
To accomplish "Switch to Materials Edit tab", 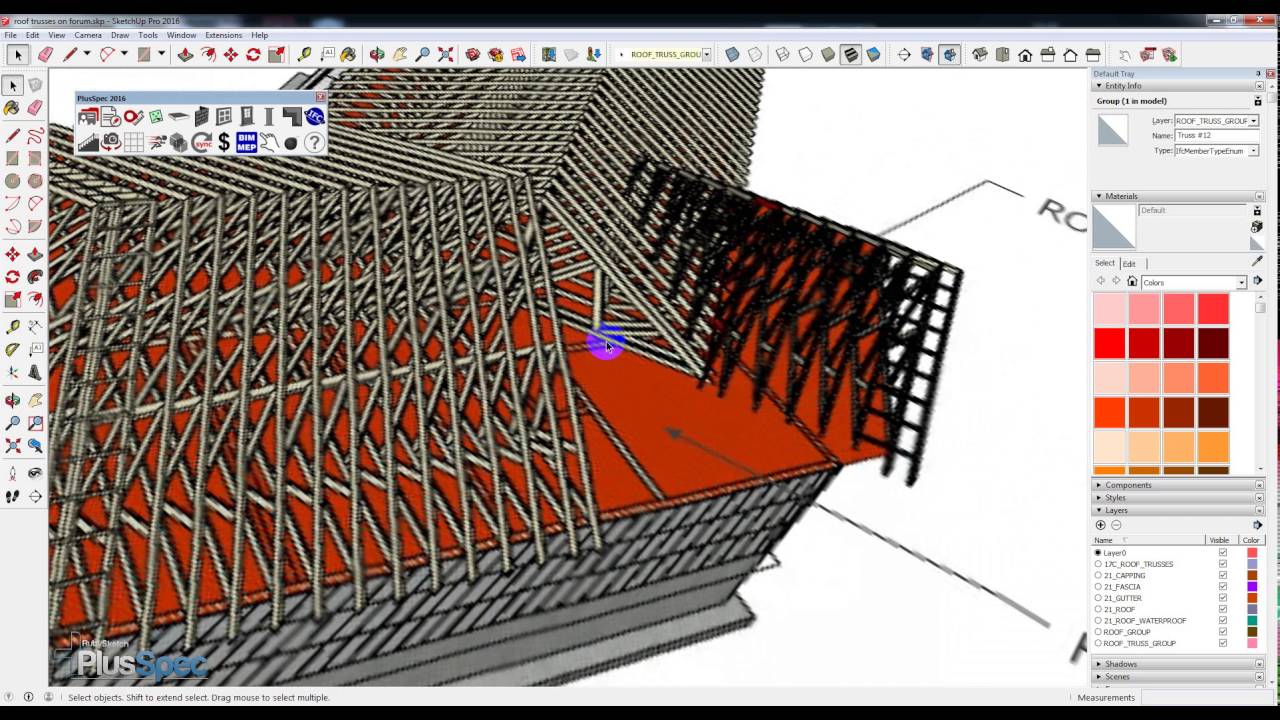I will coord(1129,264).
